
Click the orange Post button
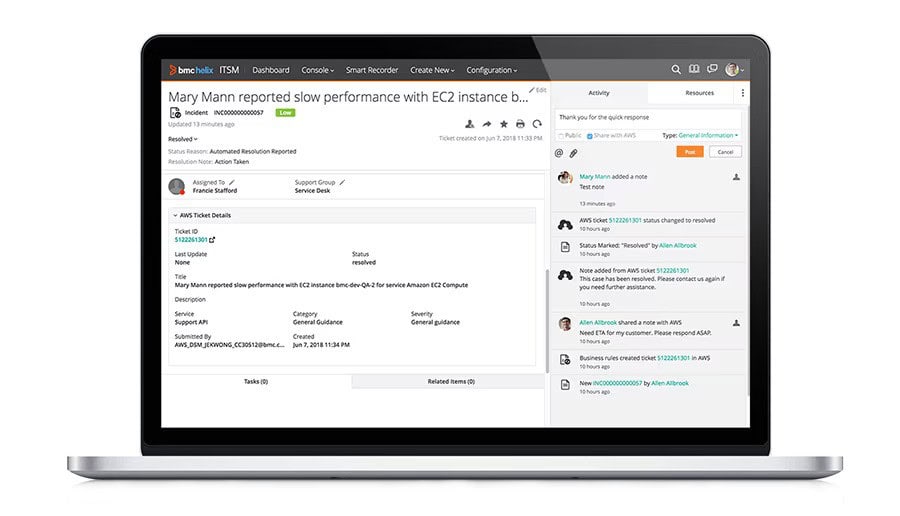click(690, 152)
